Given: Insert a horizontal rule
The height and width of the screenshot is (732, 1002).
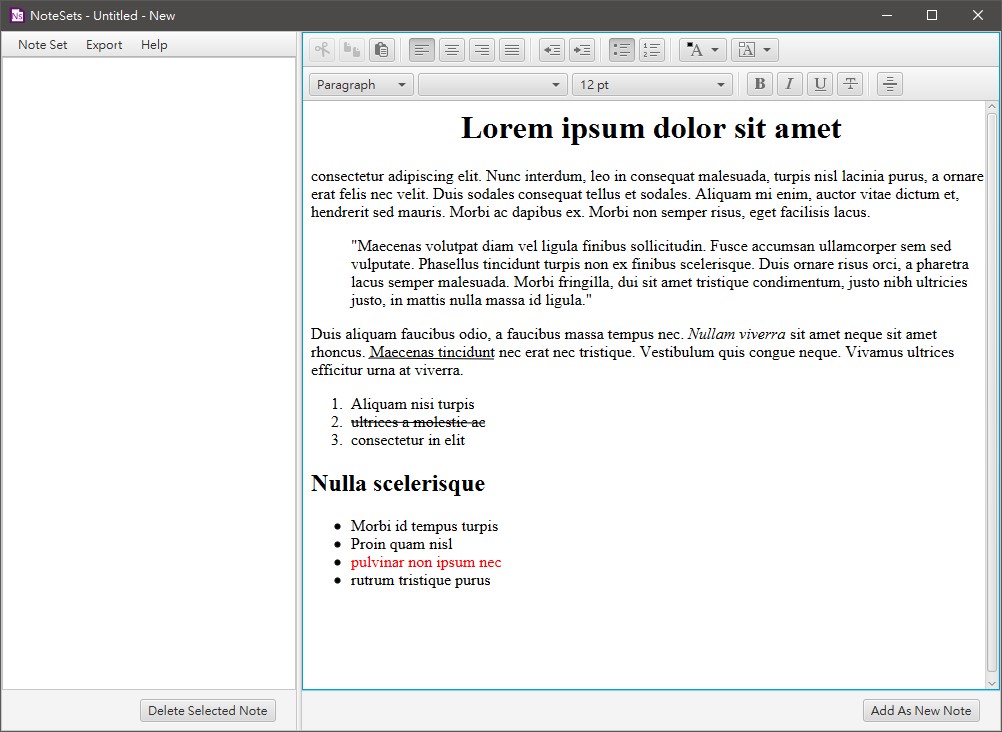Looking at the screenshot, I should click(x=890, y=85).
